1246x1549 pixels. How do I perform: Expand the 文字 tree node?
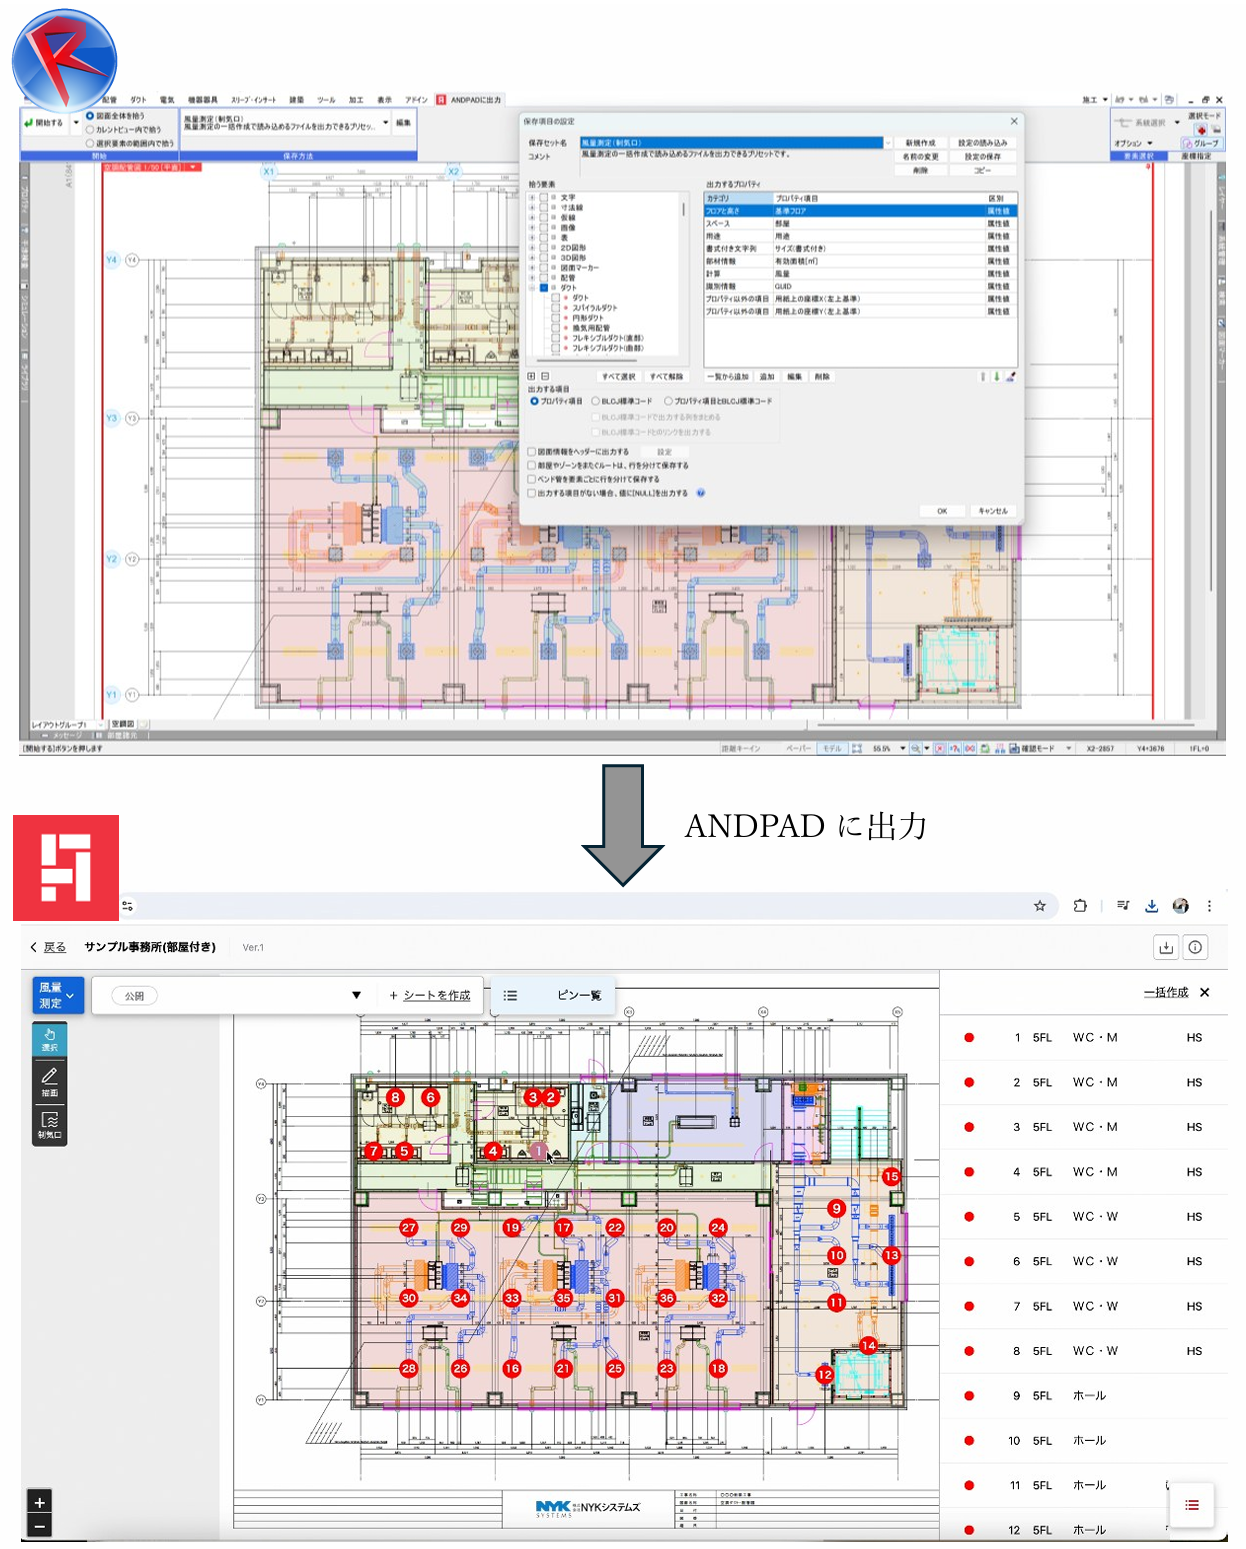click(532, 198)
